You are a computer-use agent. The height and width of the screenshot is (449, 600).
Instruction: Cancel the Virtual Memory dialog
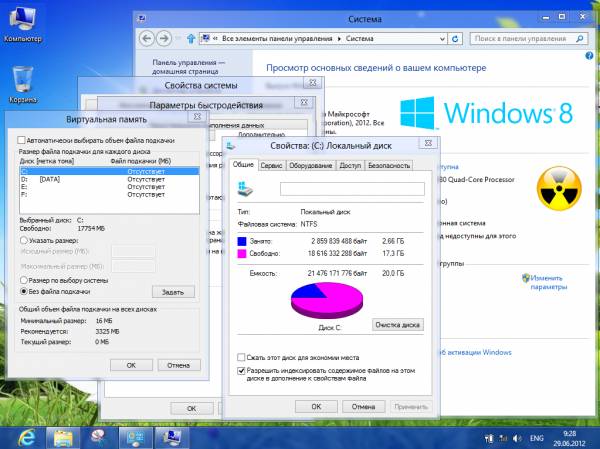(x=179, y=365)
